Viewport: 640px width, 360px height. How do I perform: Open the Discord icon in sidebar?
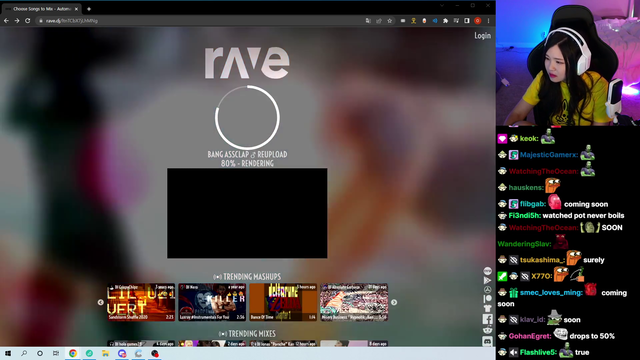(487, 341)
